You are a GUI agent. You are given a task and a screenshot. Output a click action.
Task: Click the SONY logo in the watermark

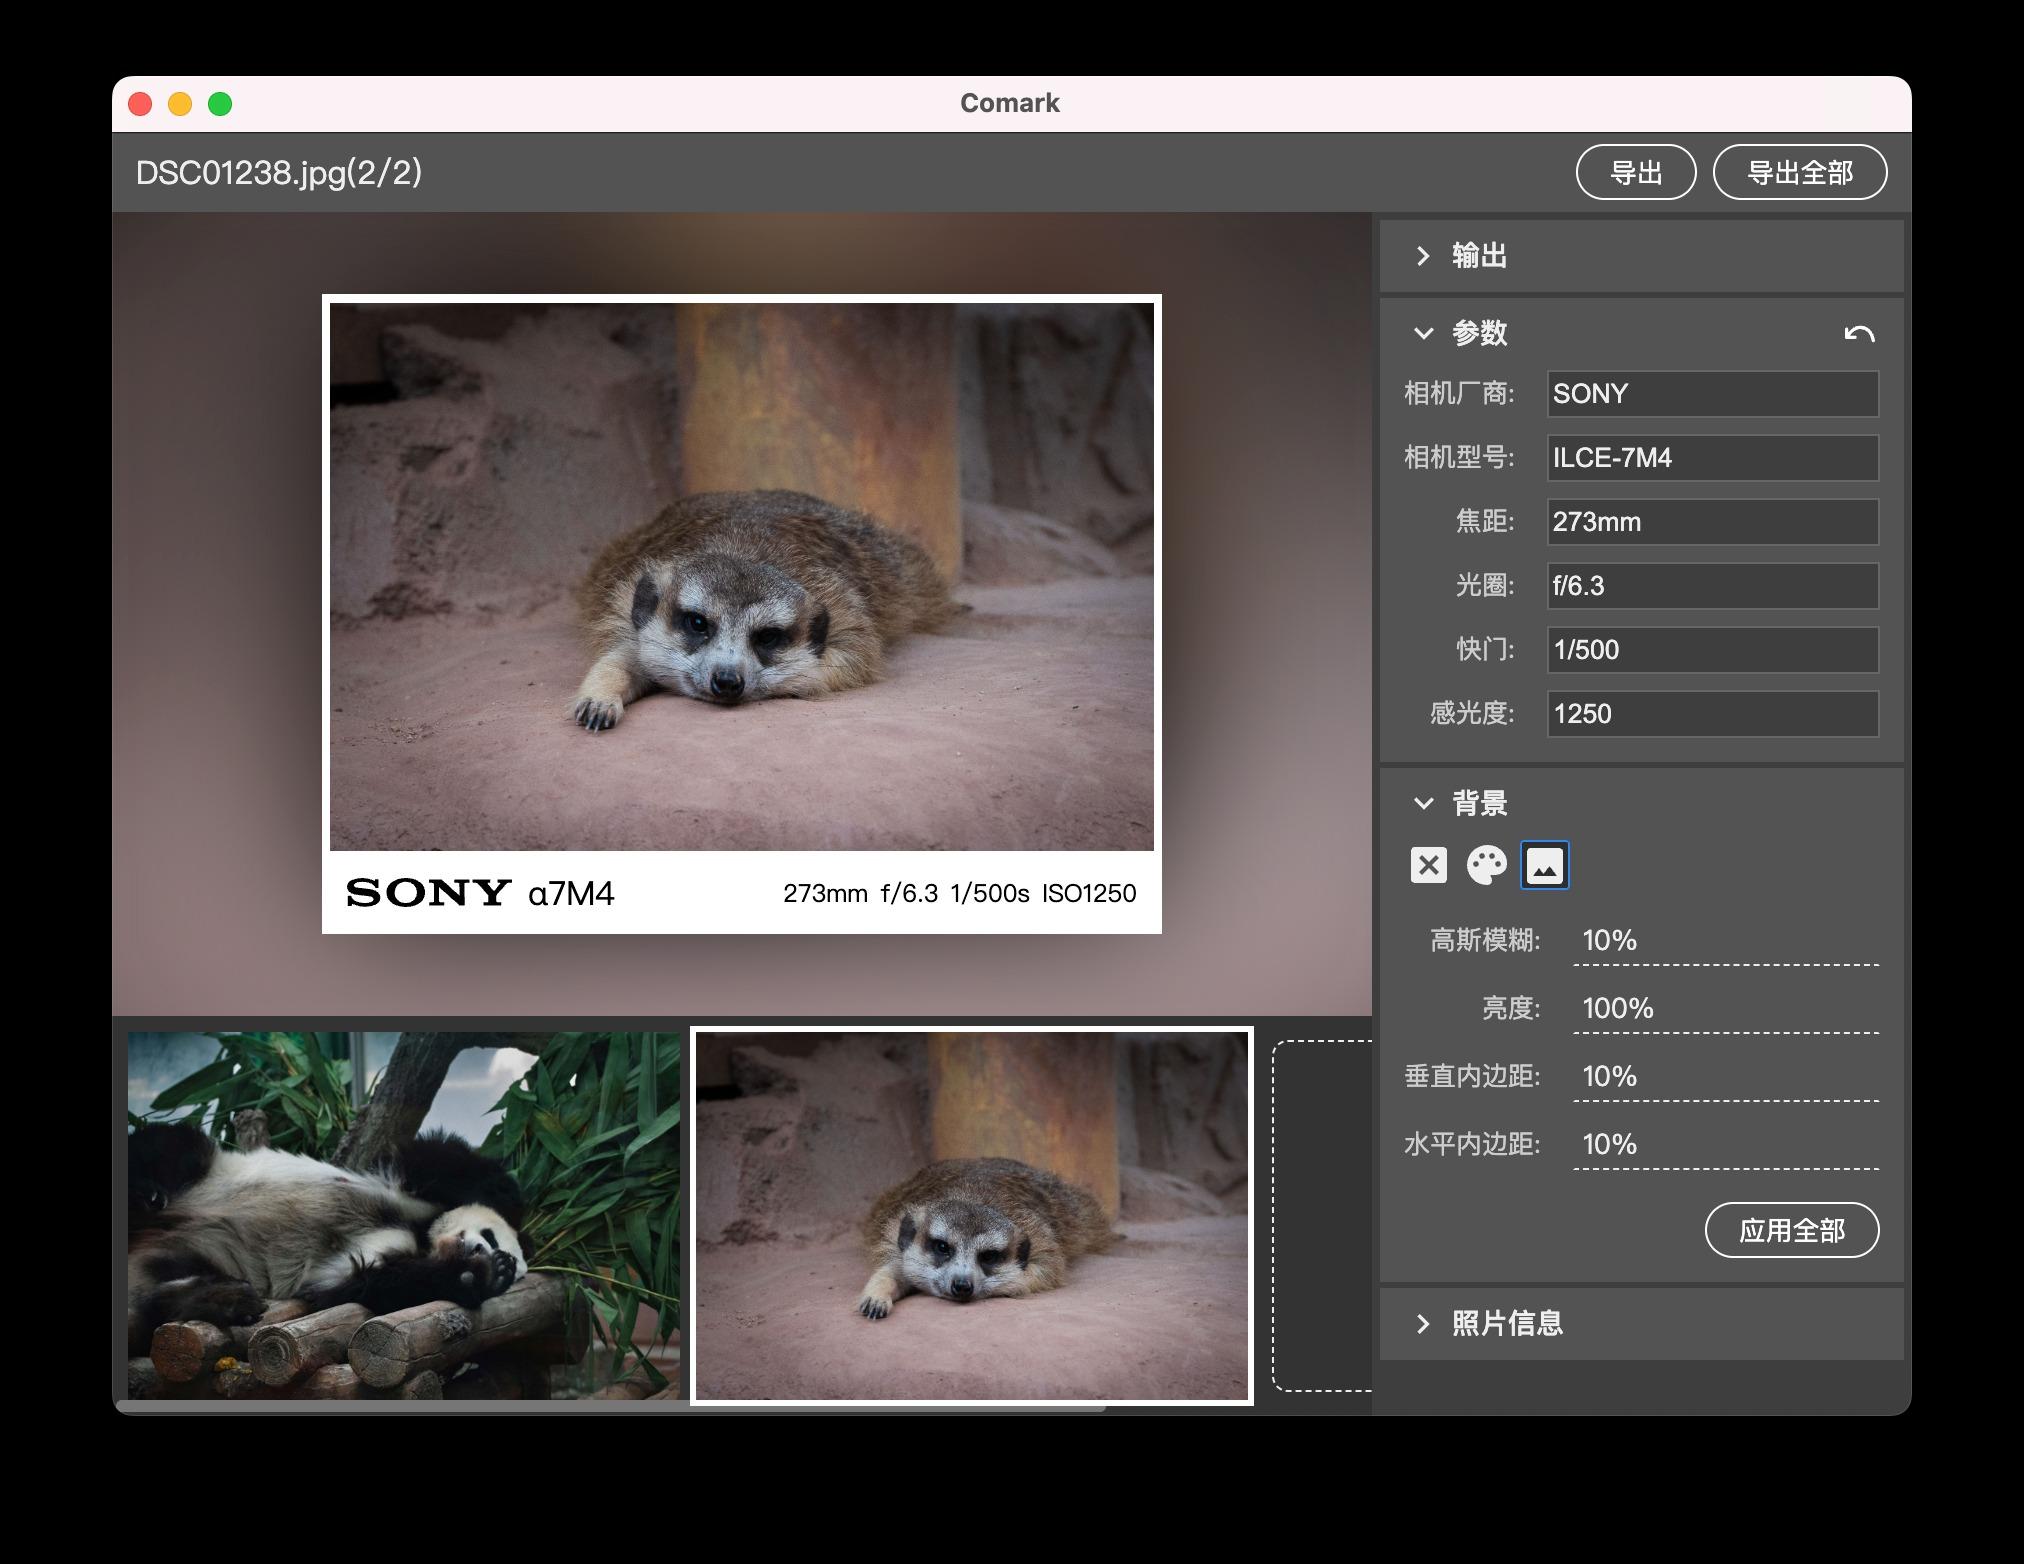[x=428, y=893]
